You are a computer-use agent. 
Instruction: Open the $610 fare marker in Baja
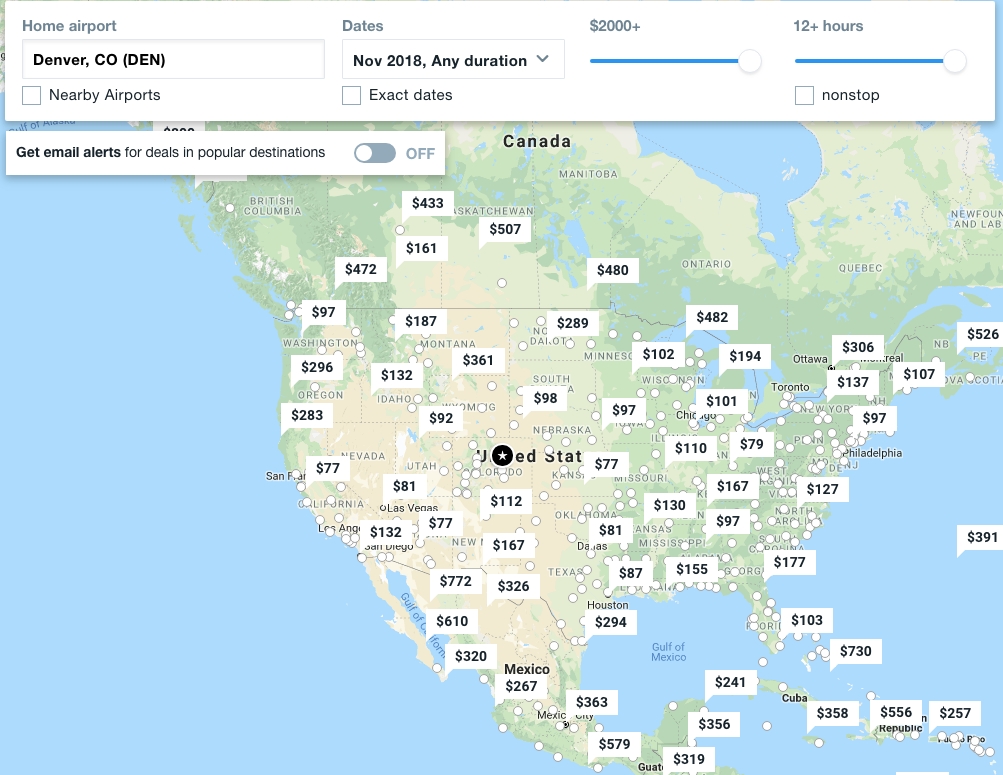pyautogui.click(x=451, y=621)
